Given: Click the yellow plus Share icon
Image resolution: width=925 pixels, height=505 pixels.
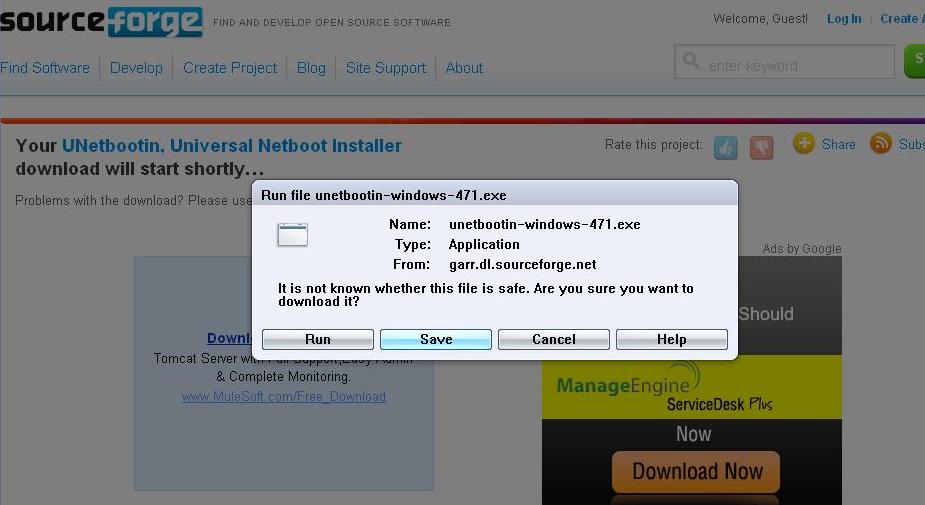Looking at the screenshot, I should (803, 143).
